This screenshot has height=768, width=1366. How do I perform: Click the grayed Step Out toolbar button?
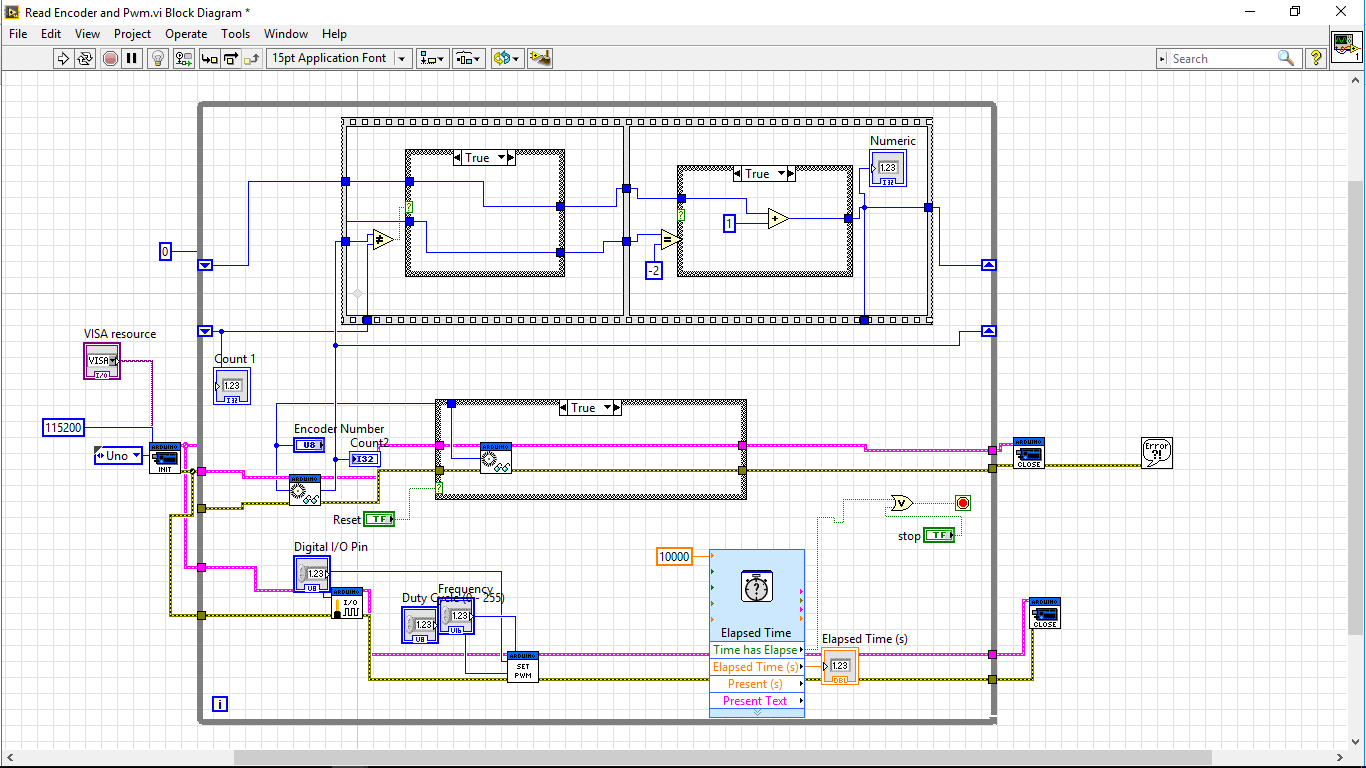(252, 58)
